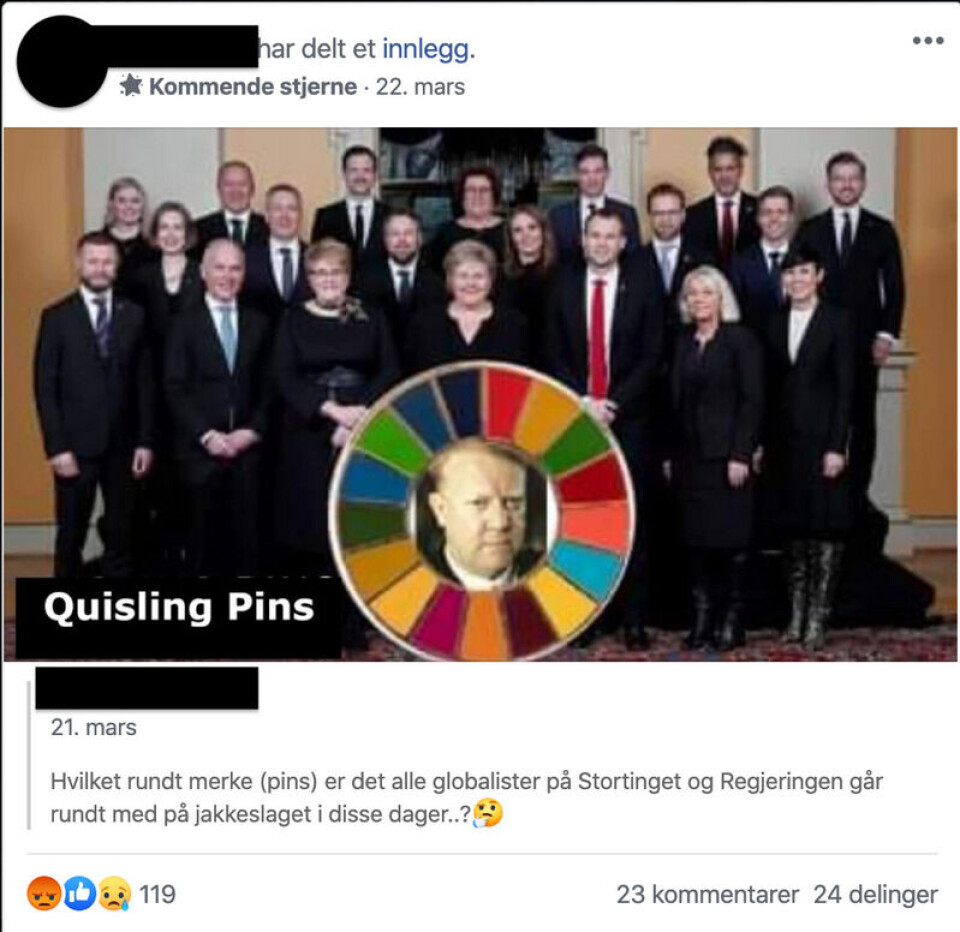Show who reacted via the 119 count
Screen dimensions: 960x932
(x=157, y=895)
